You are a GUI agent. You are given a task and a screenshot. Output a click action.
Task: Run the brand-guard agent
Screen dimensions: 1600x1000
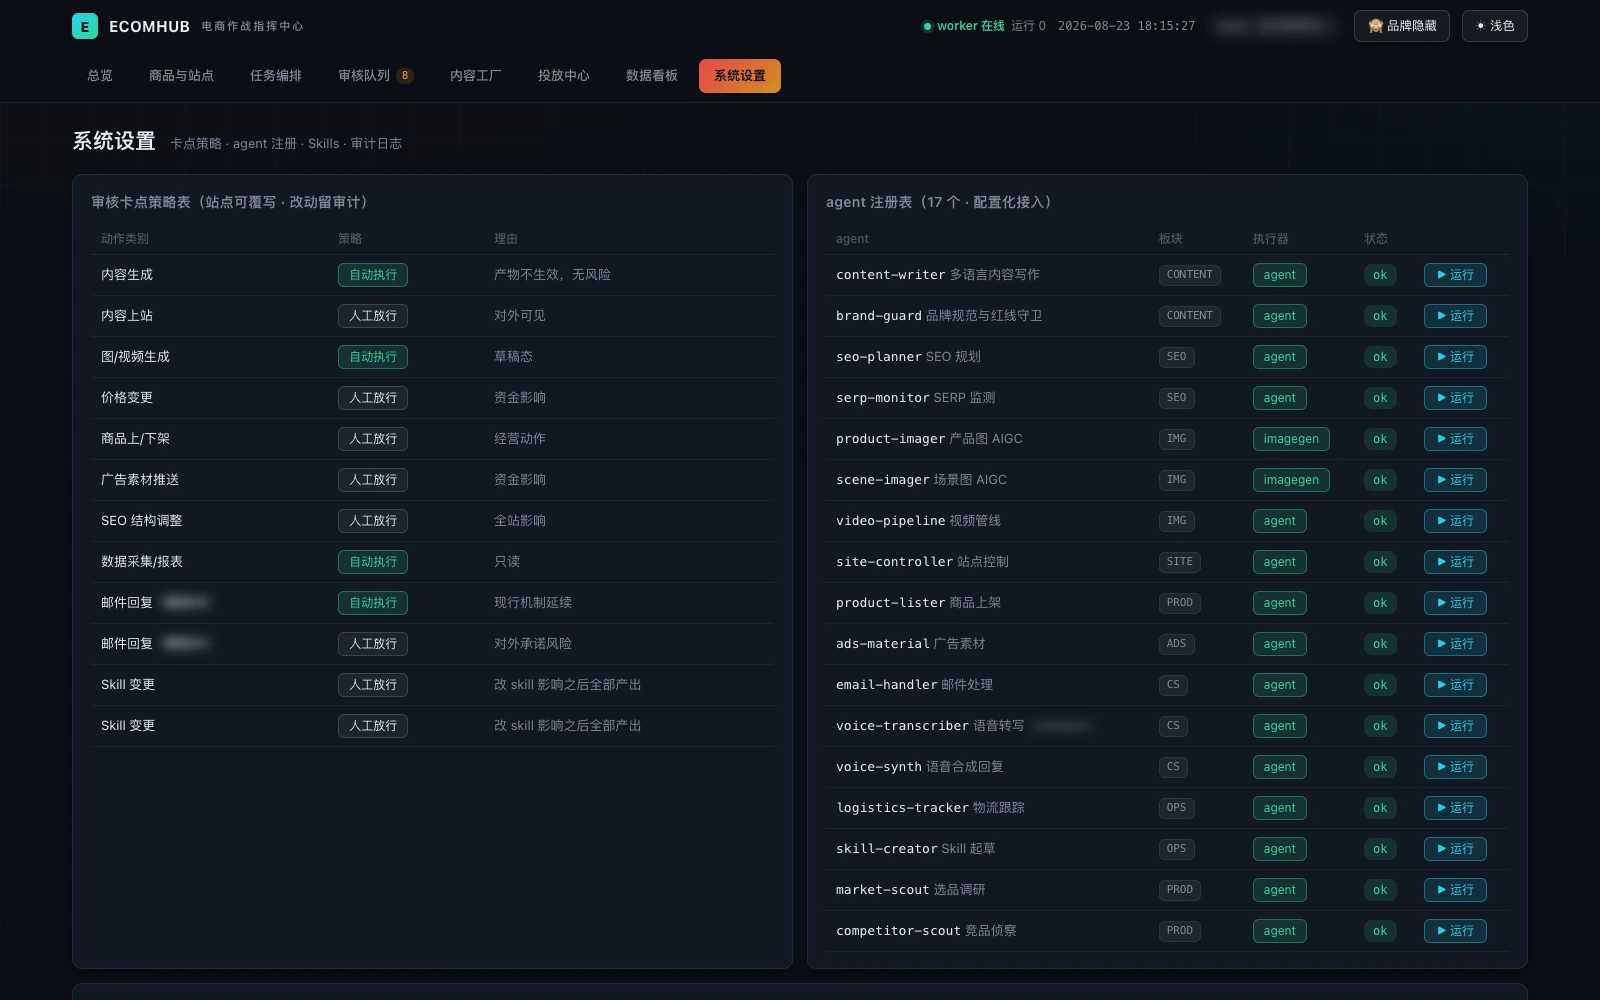(x=1455, y=316)
